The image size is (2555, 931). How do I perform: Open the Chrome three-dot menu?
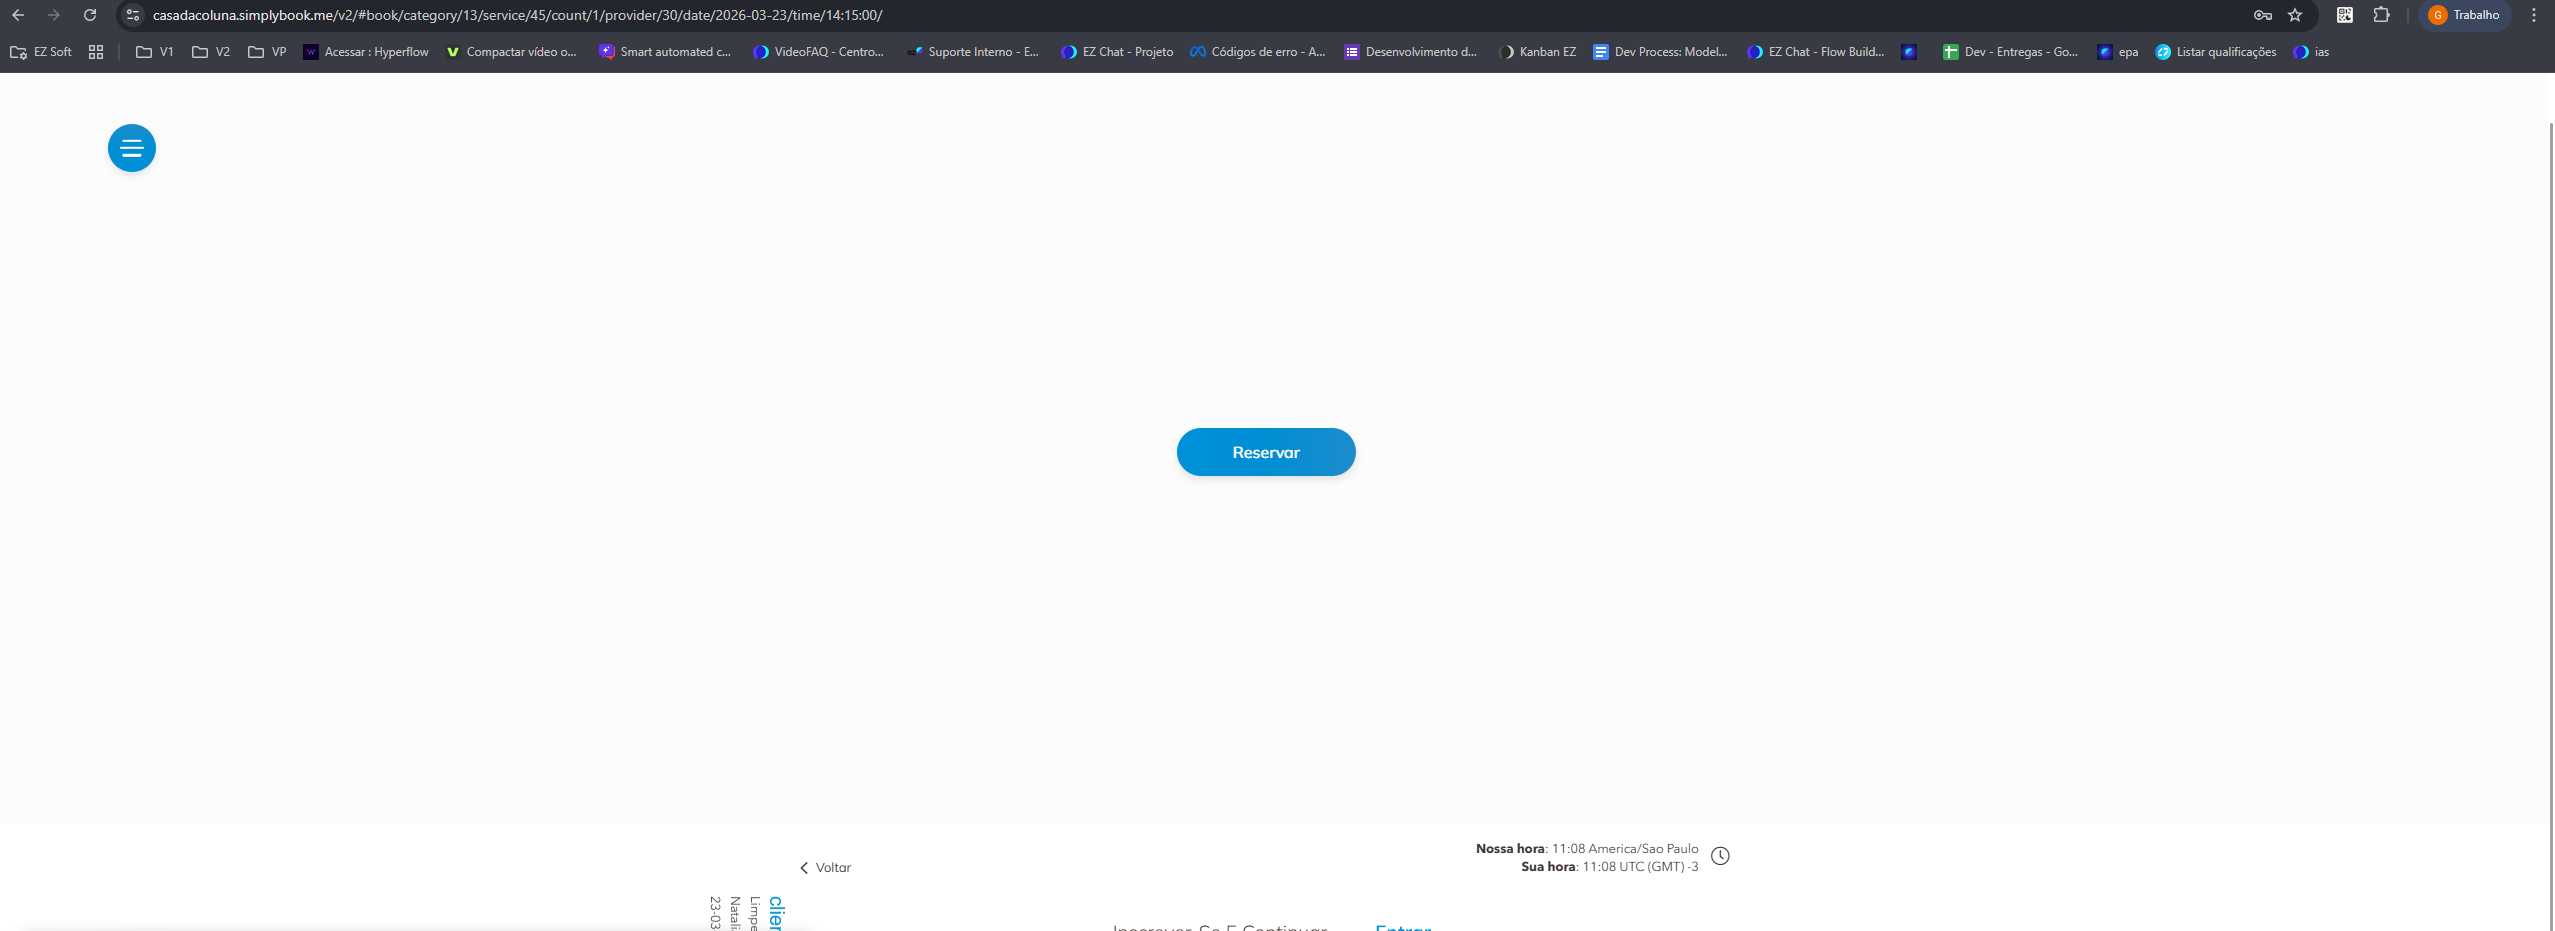(2533, 15)
